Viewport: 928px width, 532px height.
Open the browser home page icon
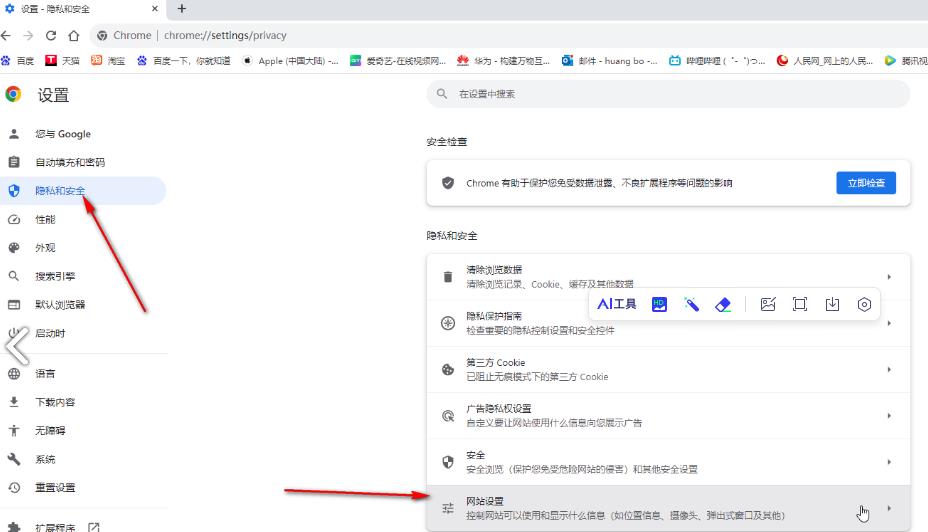(73, 36)
